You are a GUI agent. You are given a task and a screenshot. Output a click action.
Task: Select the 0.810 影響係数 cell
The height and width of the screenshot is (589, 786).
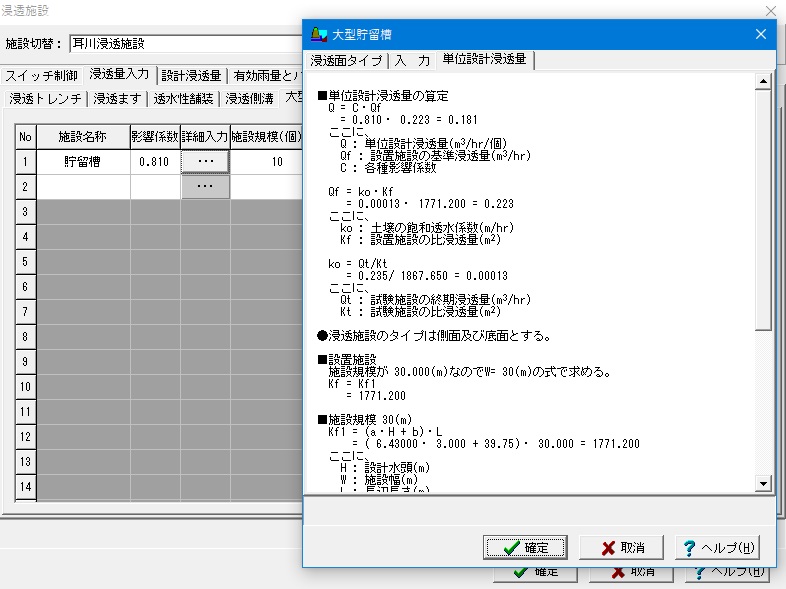pyautogui.click(x=155, y=161)
